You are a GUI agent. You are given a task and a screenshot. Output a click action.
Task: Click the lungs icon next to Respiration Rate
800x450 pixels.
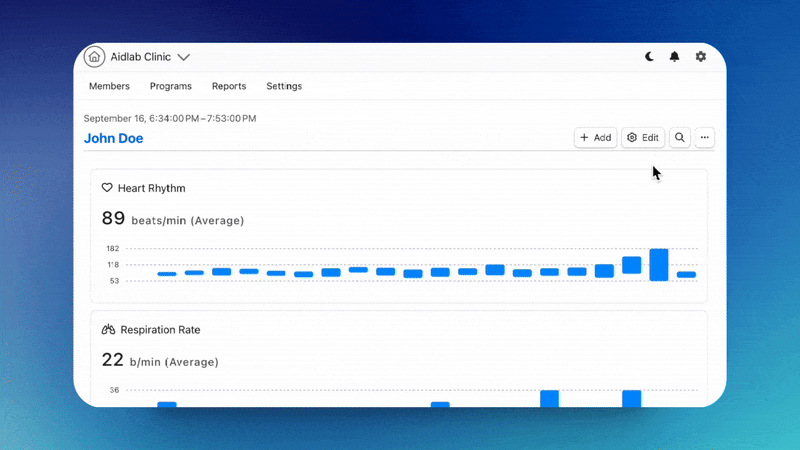[x=108, y=329]
